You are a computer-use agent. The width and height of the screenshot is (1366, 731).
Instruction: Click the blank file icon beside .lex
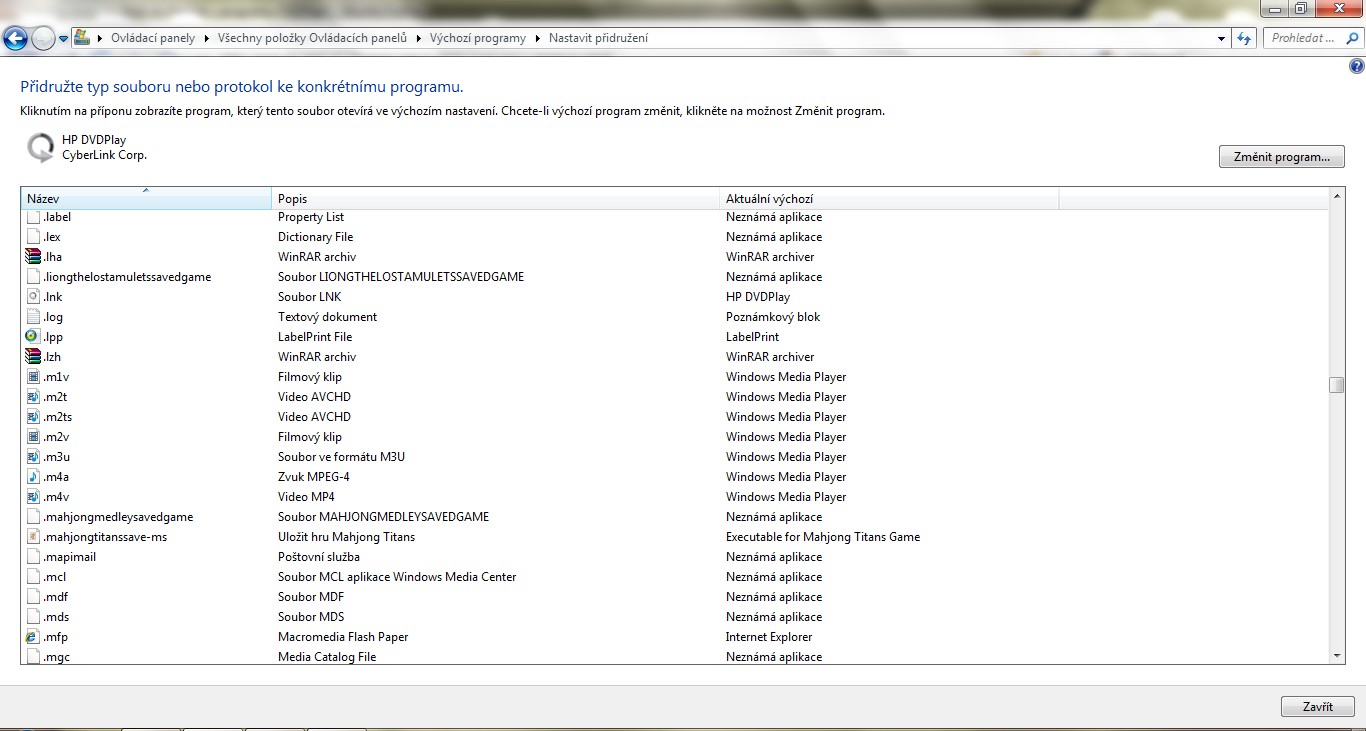click(x=32, y=237)
